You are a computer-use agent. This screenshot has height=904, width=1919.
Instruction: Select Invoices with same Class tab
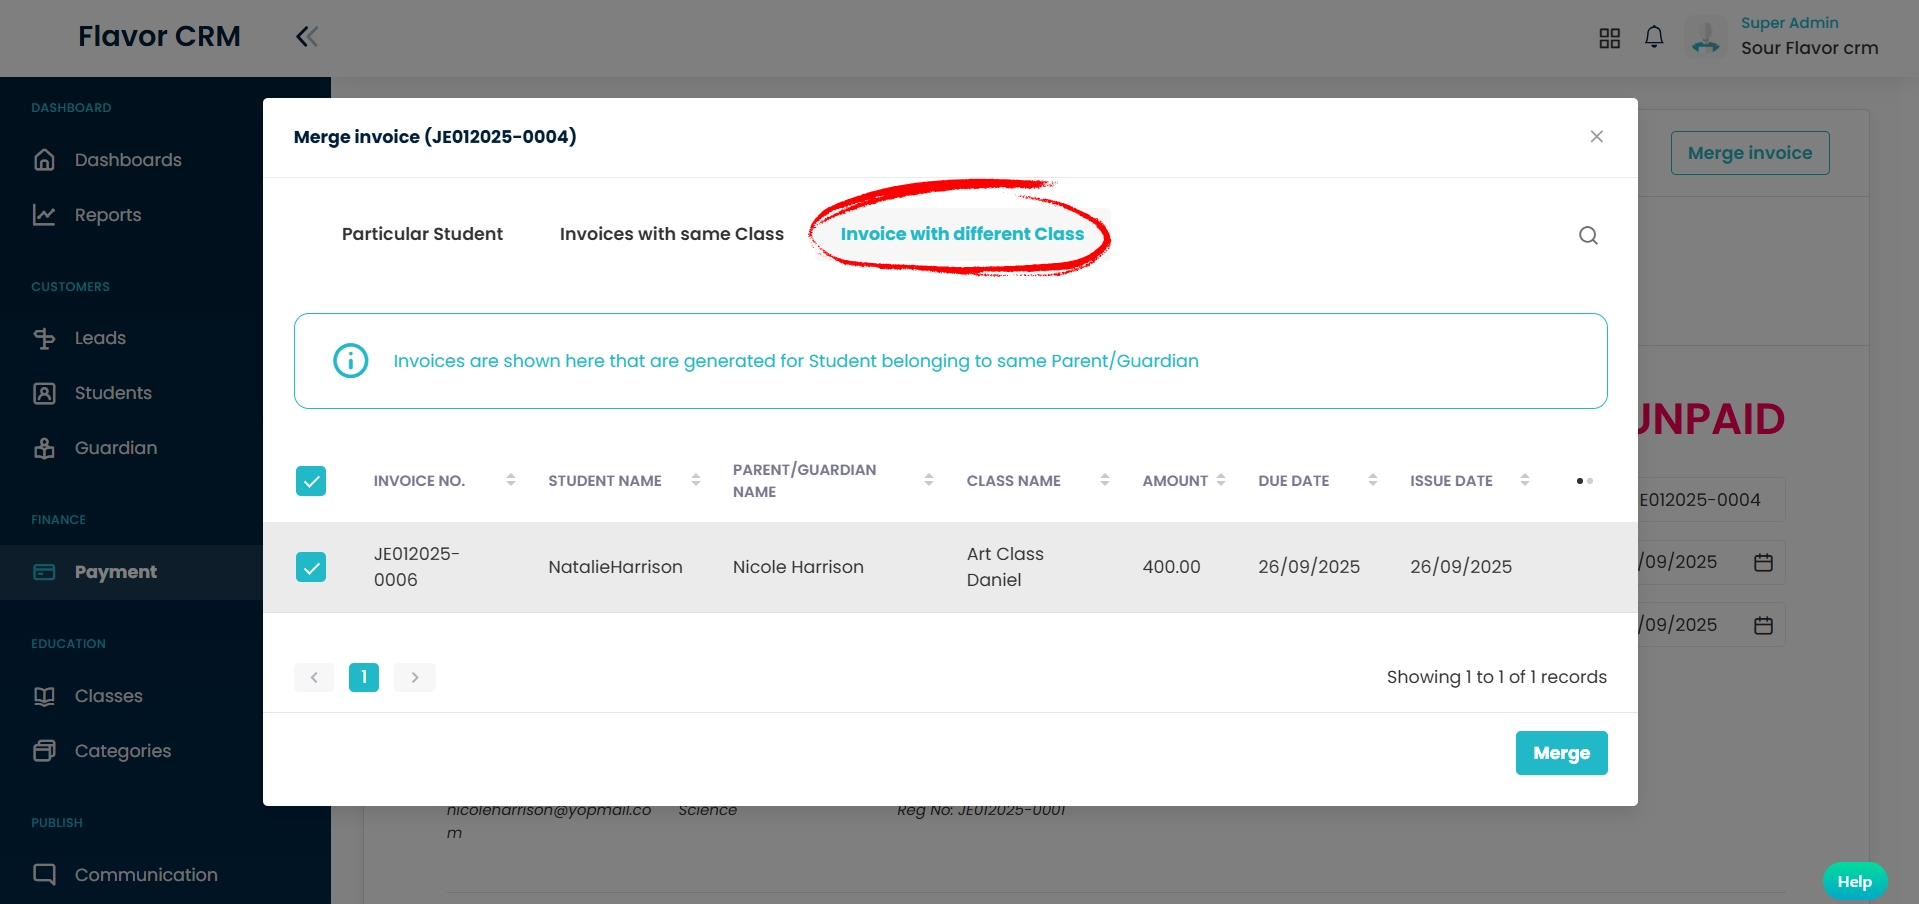[671, 234]
